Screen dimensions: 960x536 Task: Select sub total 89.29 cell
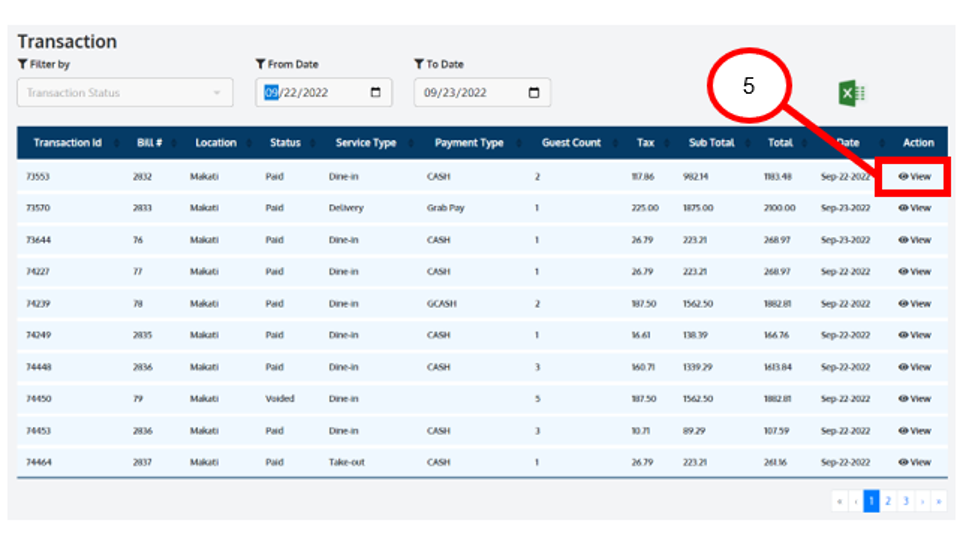[694, 431]
